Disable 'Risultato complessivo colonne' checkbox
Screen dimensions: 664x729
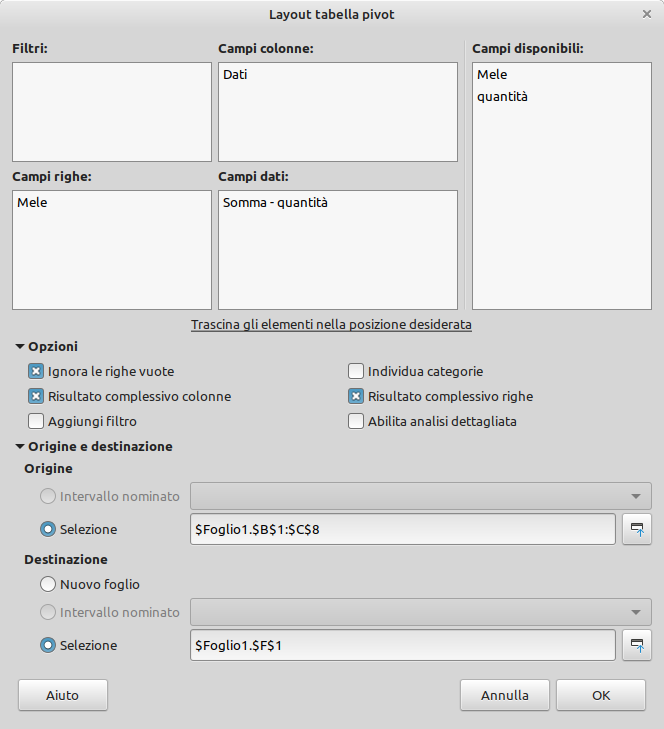pos(37,396)
